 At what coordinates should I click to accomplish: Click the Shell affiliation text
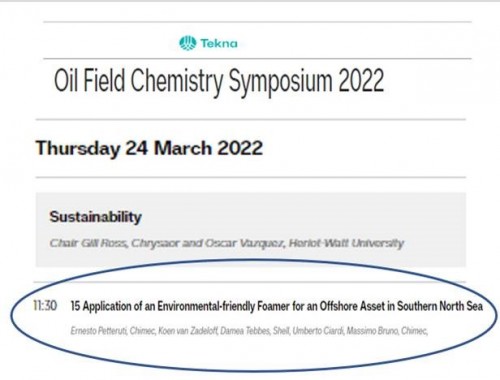click(x=281, y=331)
